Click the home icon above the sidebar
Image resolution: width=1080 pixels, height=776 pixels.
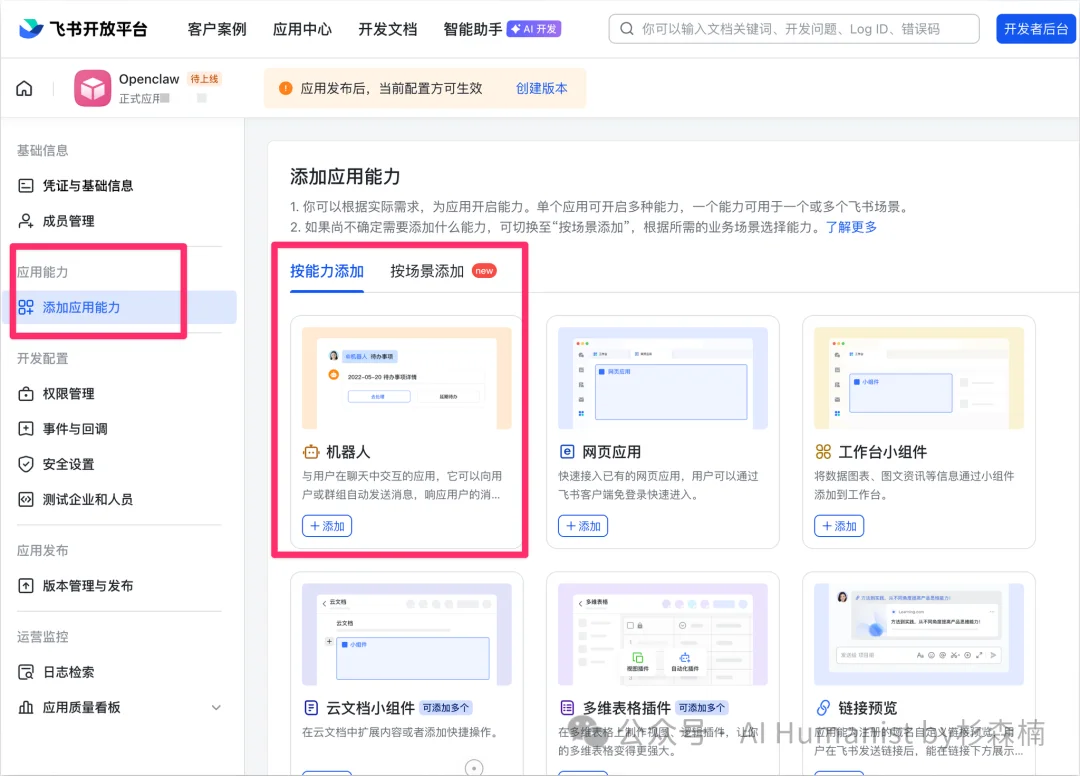25,88
